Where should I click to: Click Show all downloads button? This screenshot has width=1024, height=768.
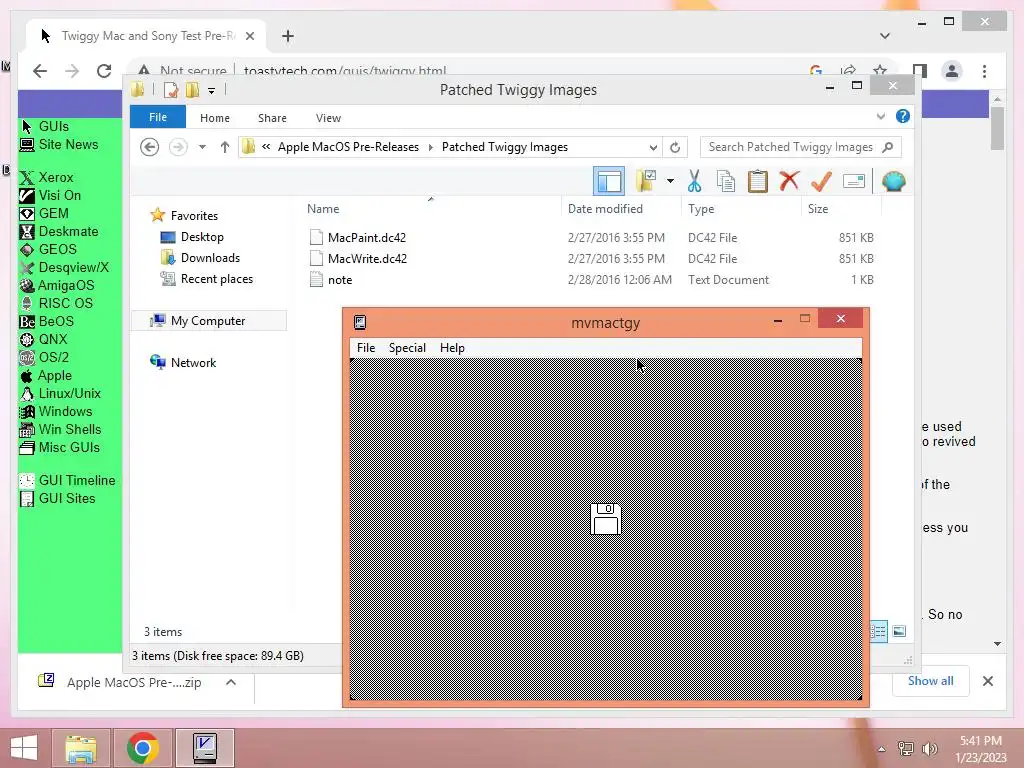point(931,680)
